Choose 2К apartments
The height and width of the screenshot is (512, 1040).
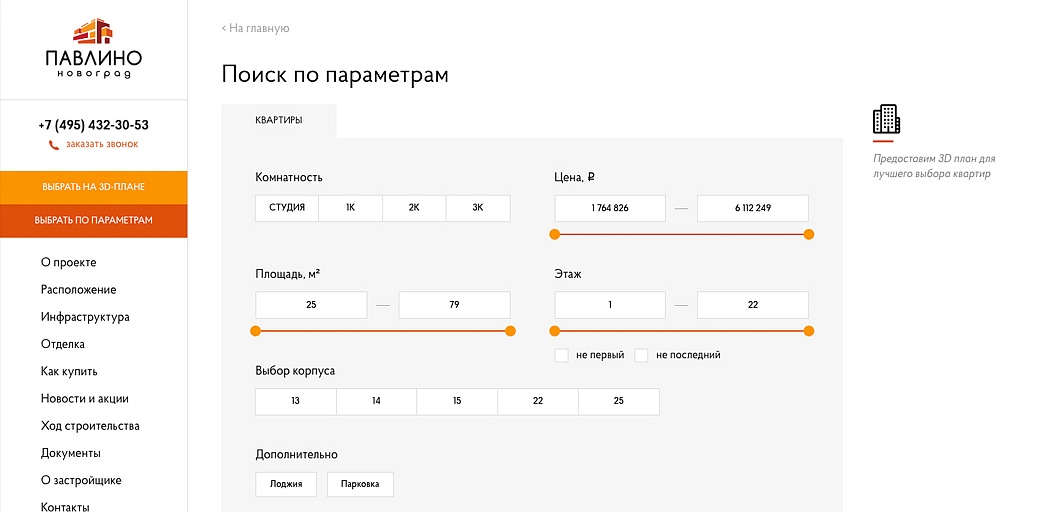pos(414,208)
